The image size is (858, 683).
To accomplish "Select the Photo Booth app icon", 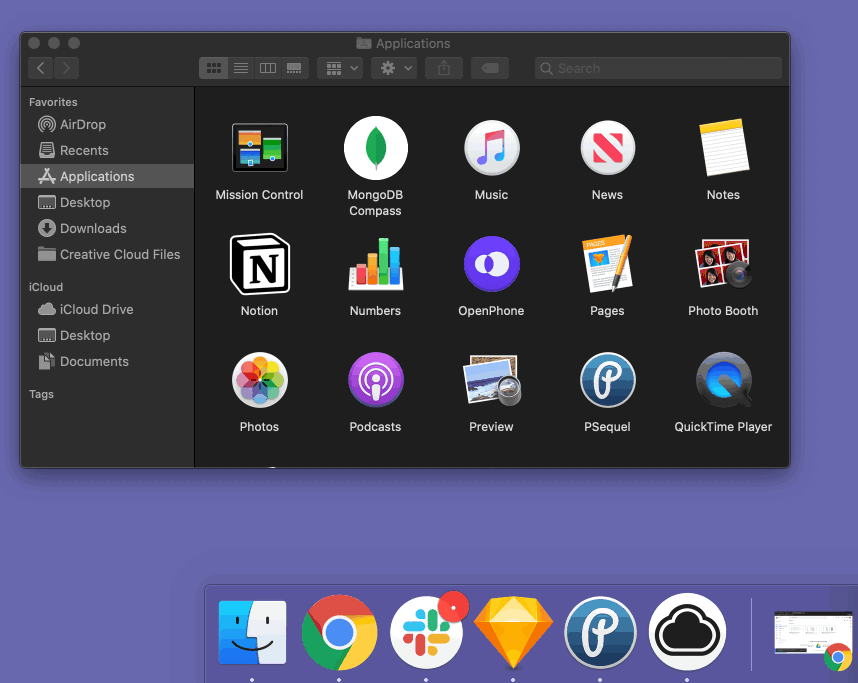I will coord(723,264).
